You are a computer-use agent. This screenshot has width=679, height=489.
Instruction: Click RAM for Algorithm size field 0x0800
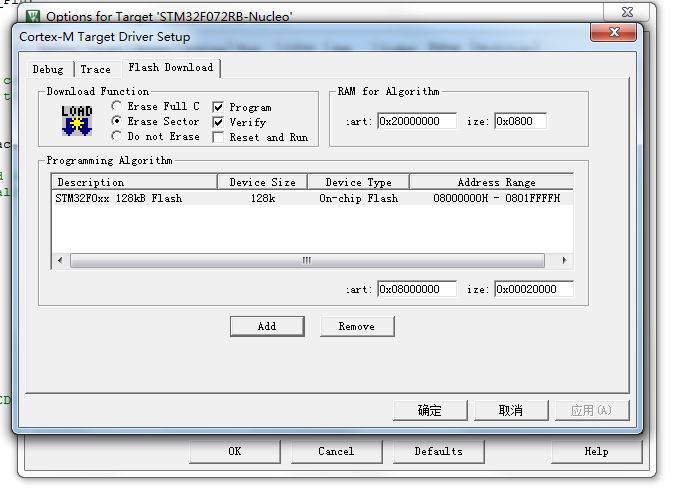(520, 121)
